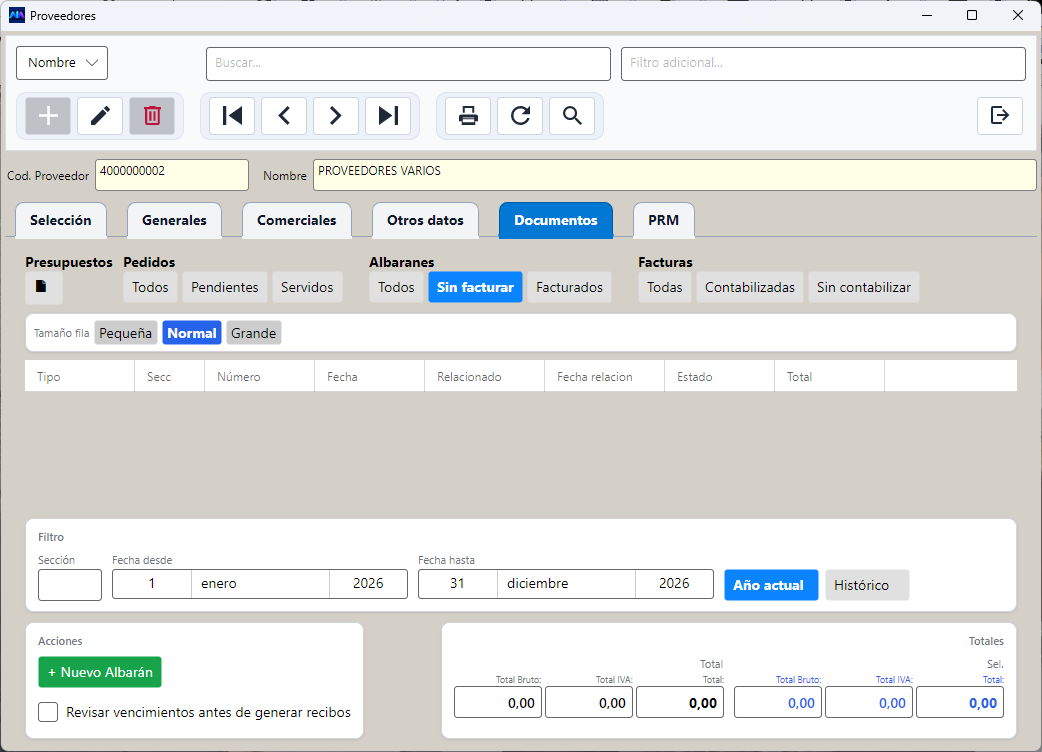1042x752 pixels.
Task: Click the blue Sel. Total Bruto value box
Action: (x=778, y=702)
